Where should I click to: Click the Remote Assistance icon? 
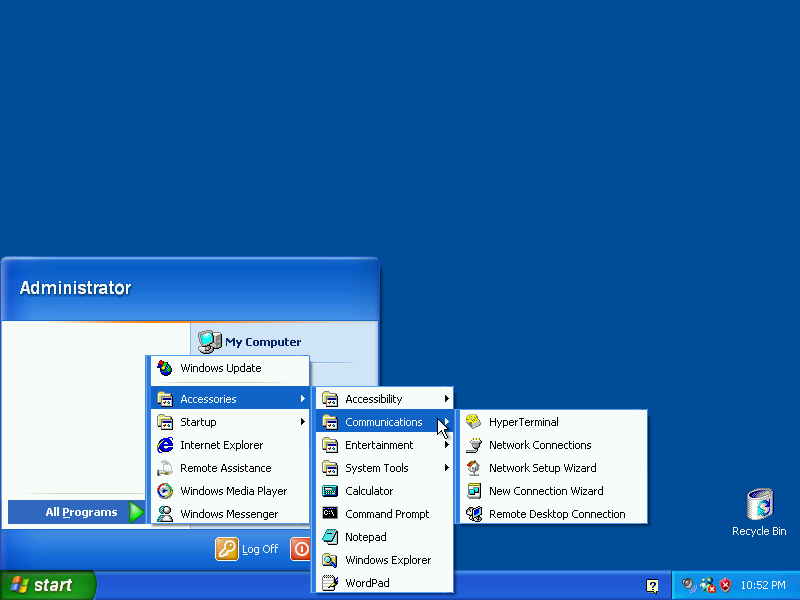pos(165,468)
